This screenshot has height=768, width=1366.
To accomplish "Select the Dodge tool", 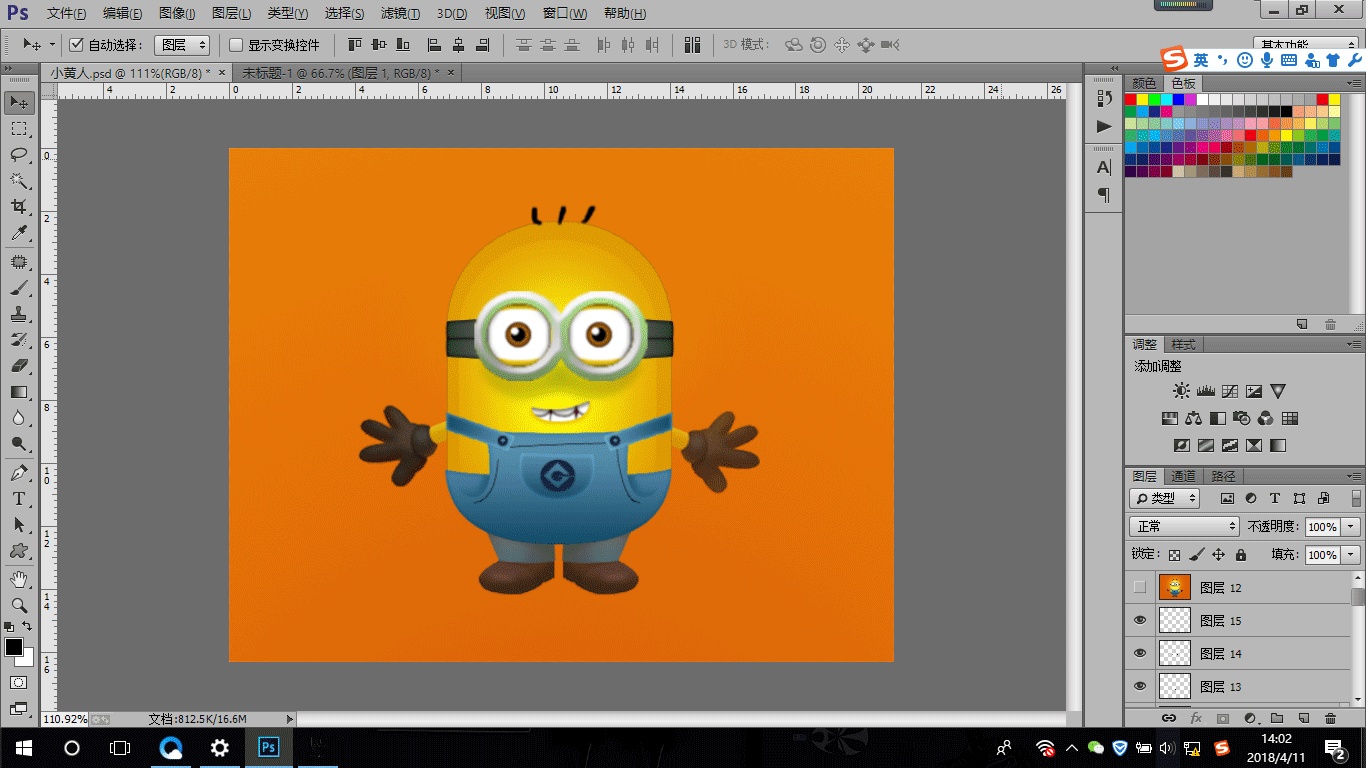I will pos(19,444).
